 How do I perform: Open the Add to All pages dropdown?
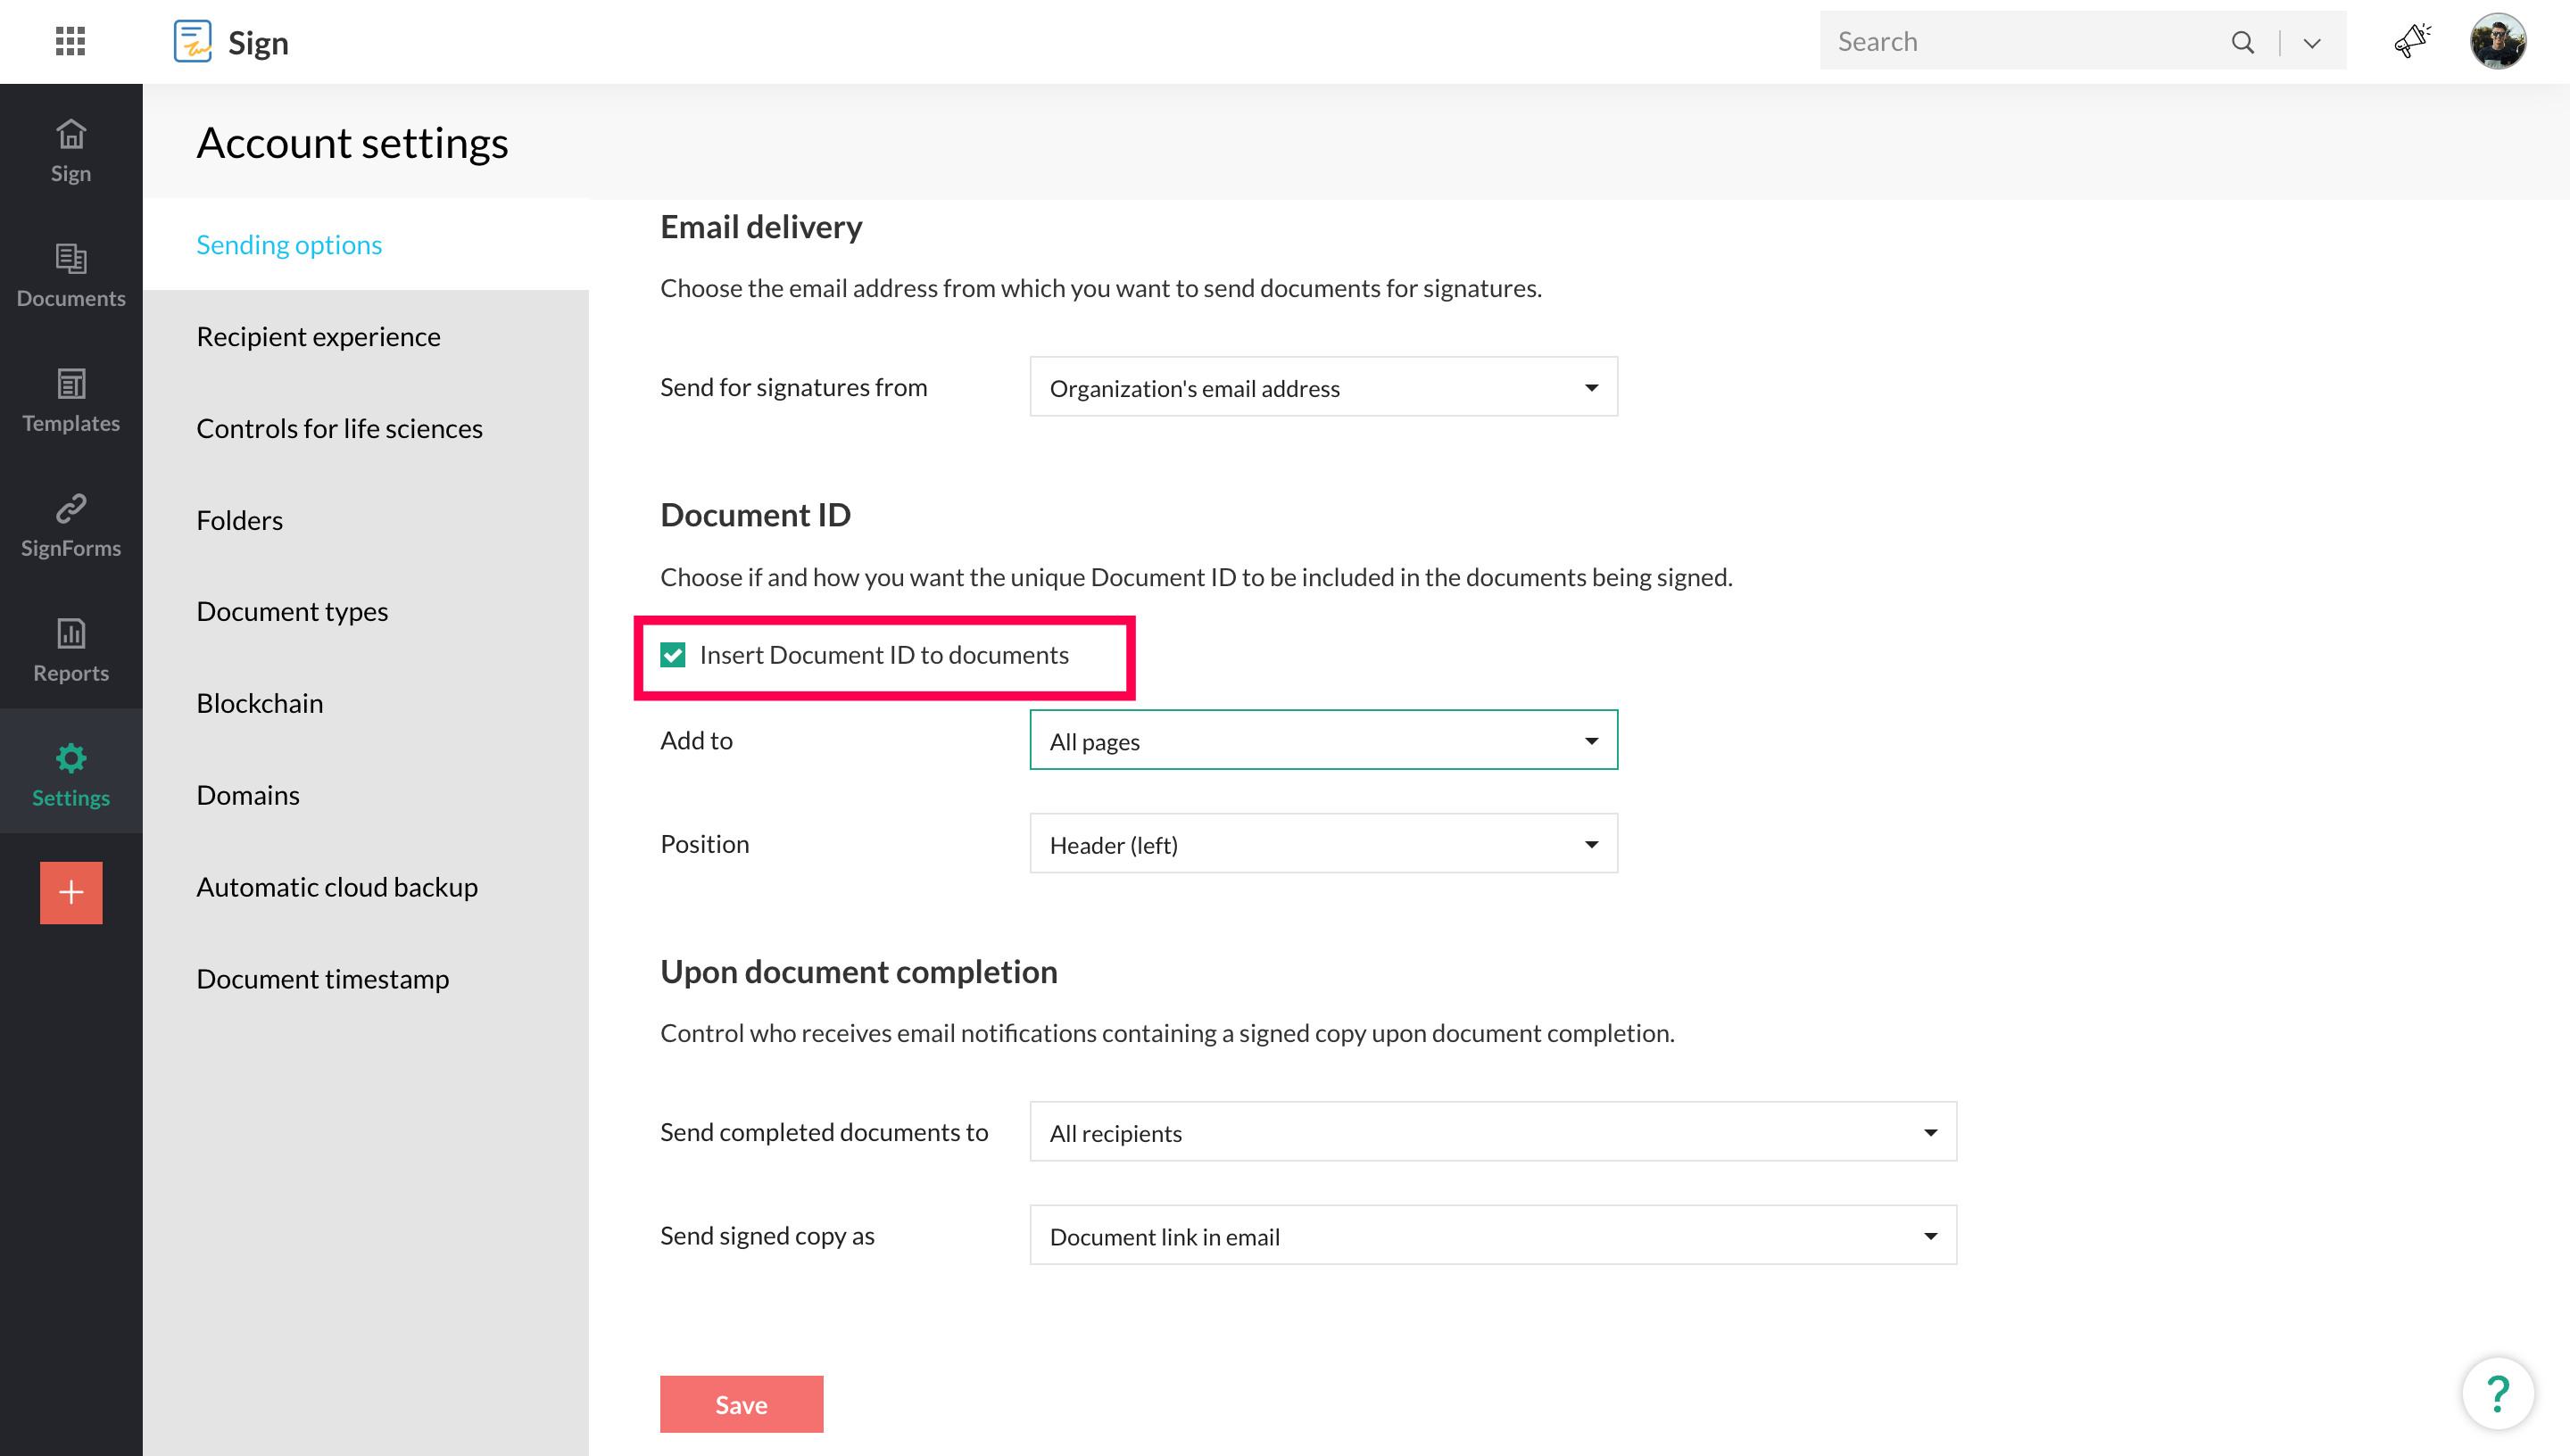(x=1322, y=741)
